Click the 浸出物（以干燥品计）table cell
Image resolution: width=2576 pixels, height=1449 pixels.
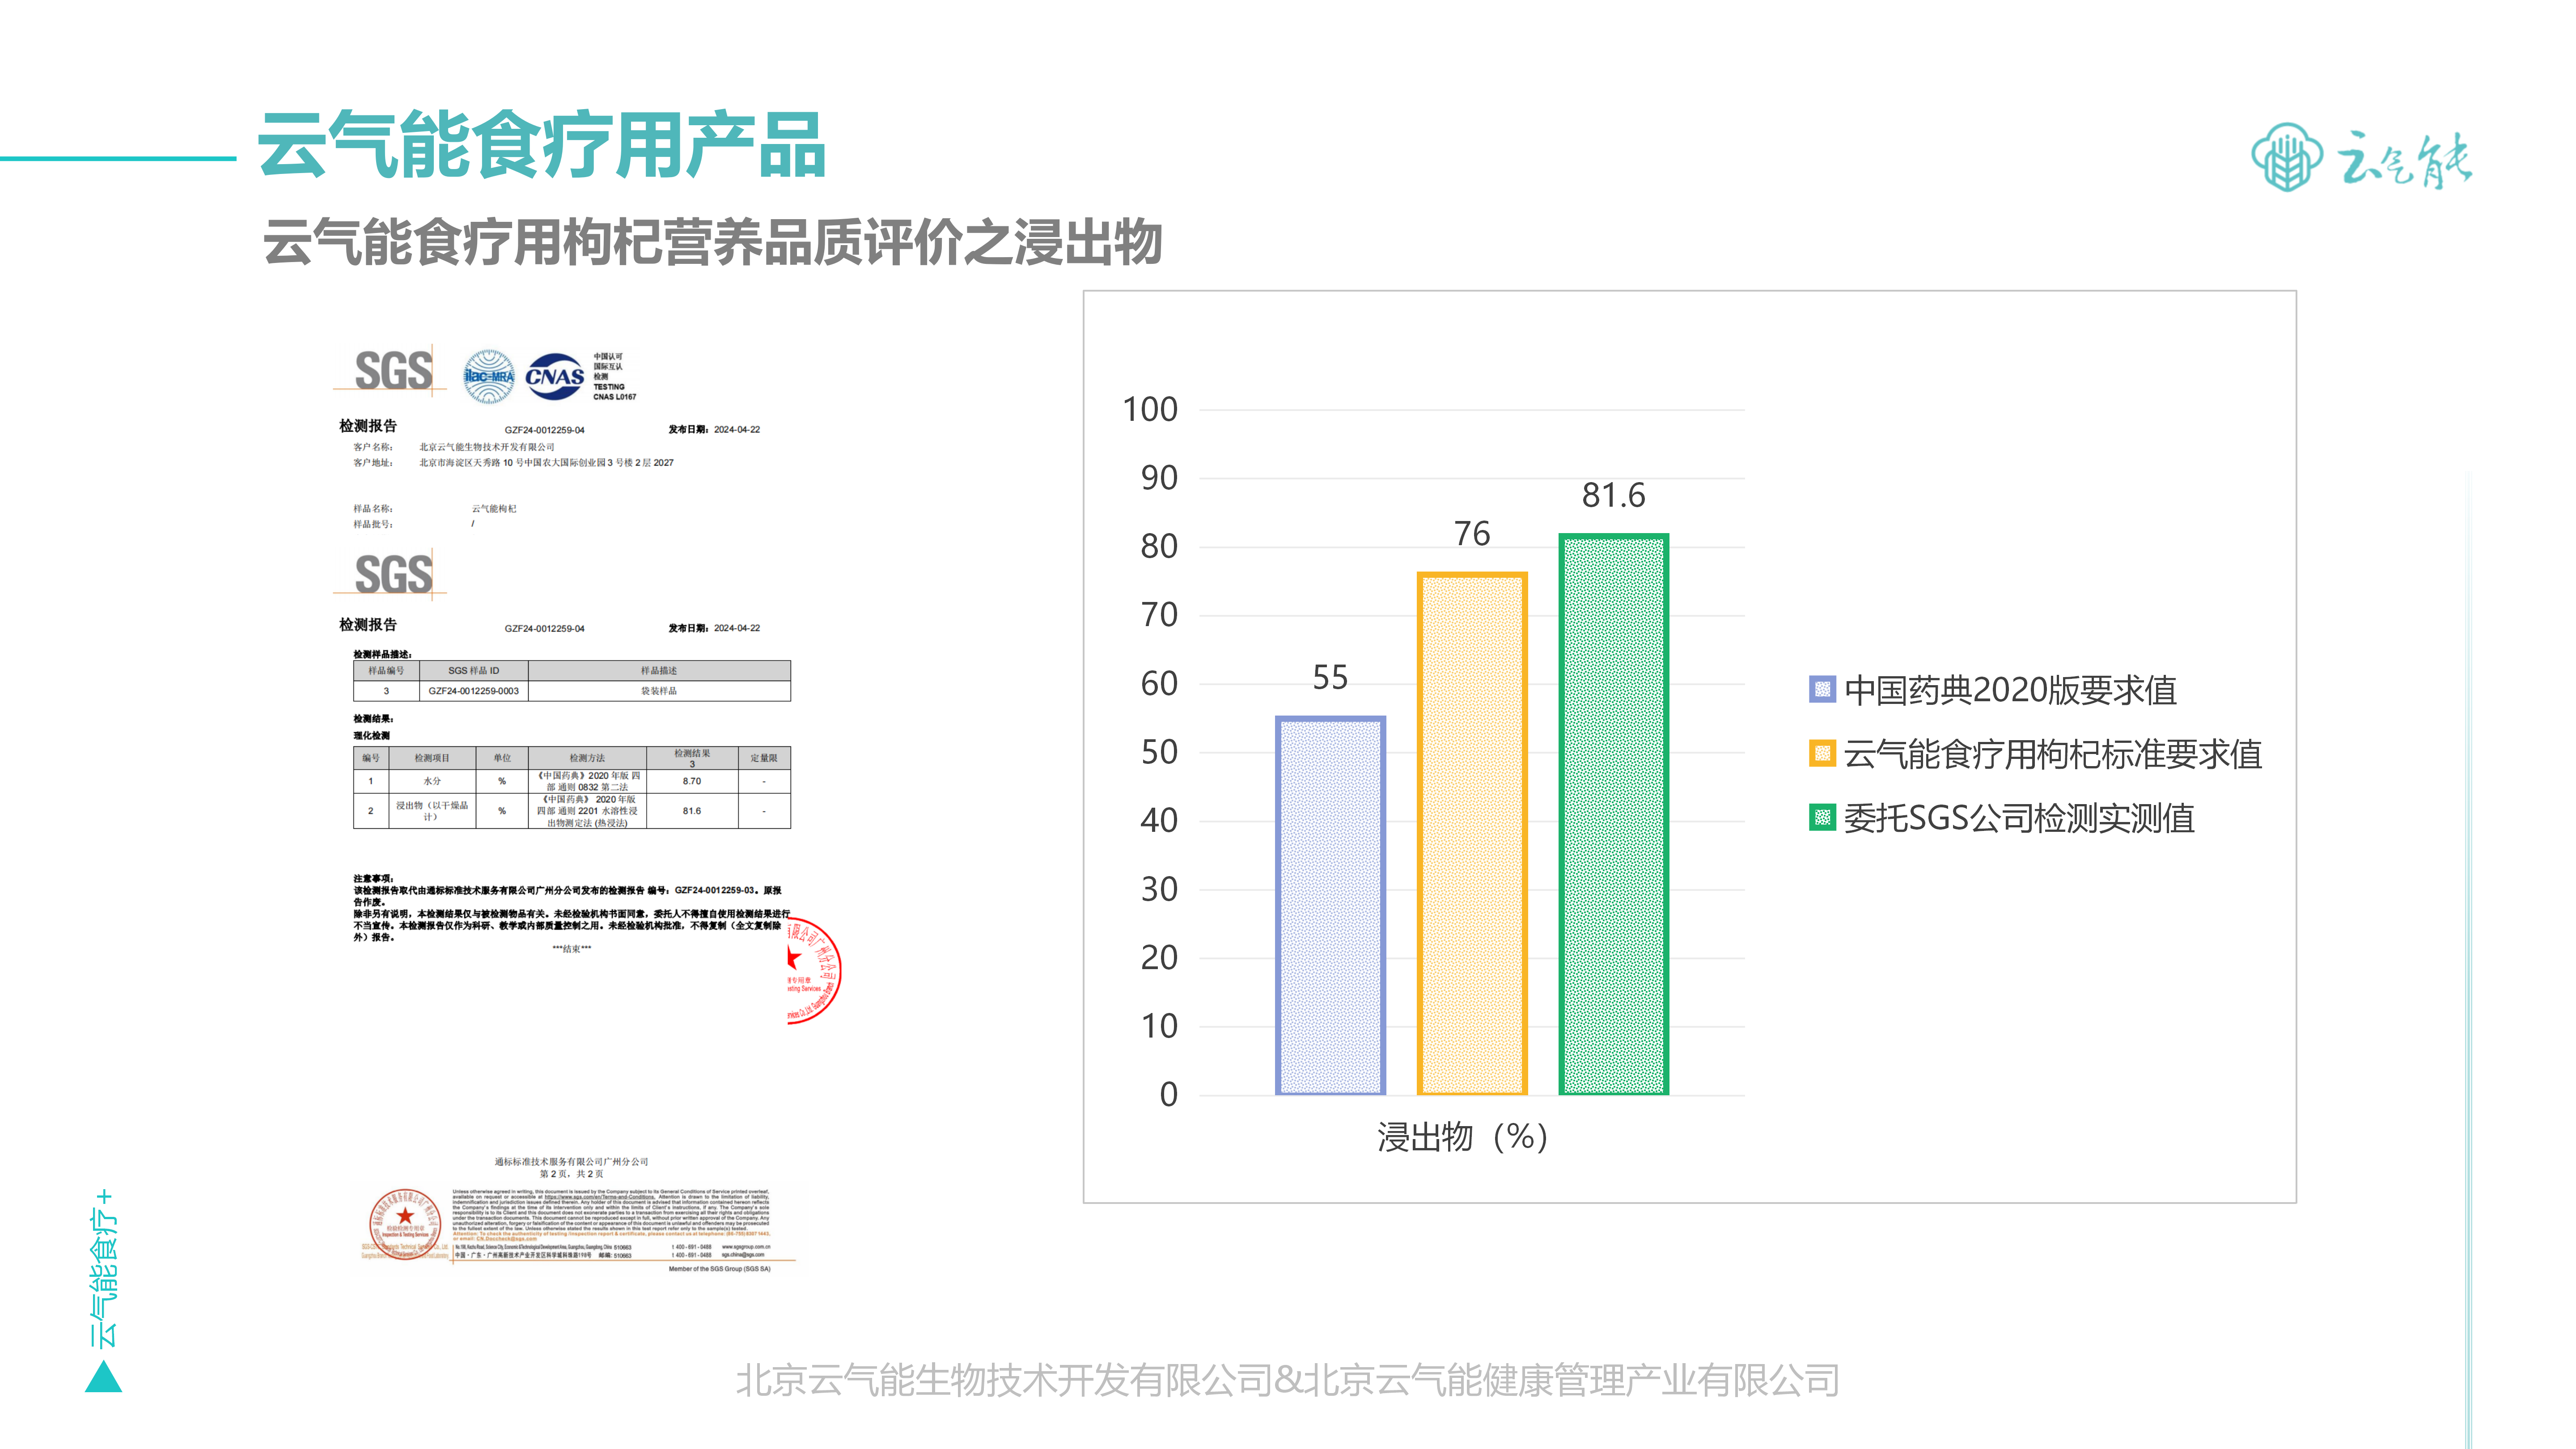pyautogui.click(x=431, y=811)
